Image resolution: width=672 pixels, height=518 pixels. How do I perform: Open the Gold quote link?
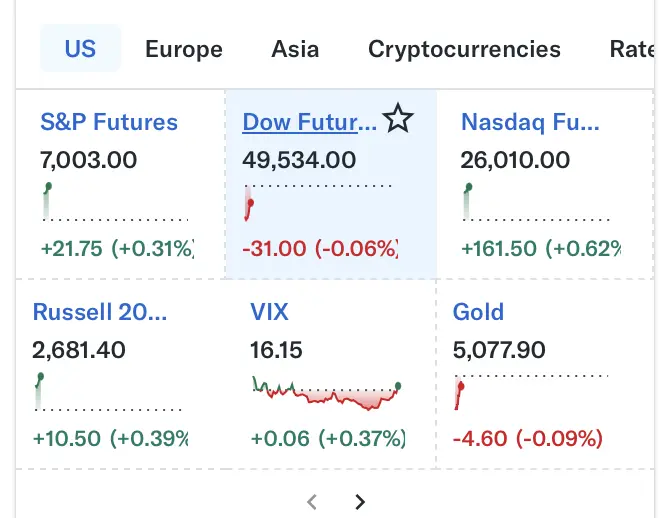[x=478, y=311]
